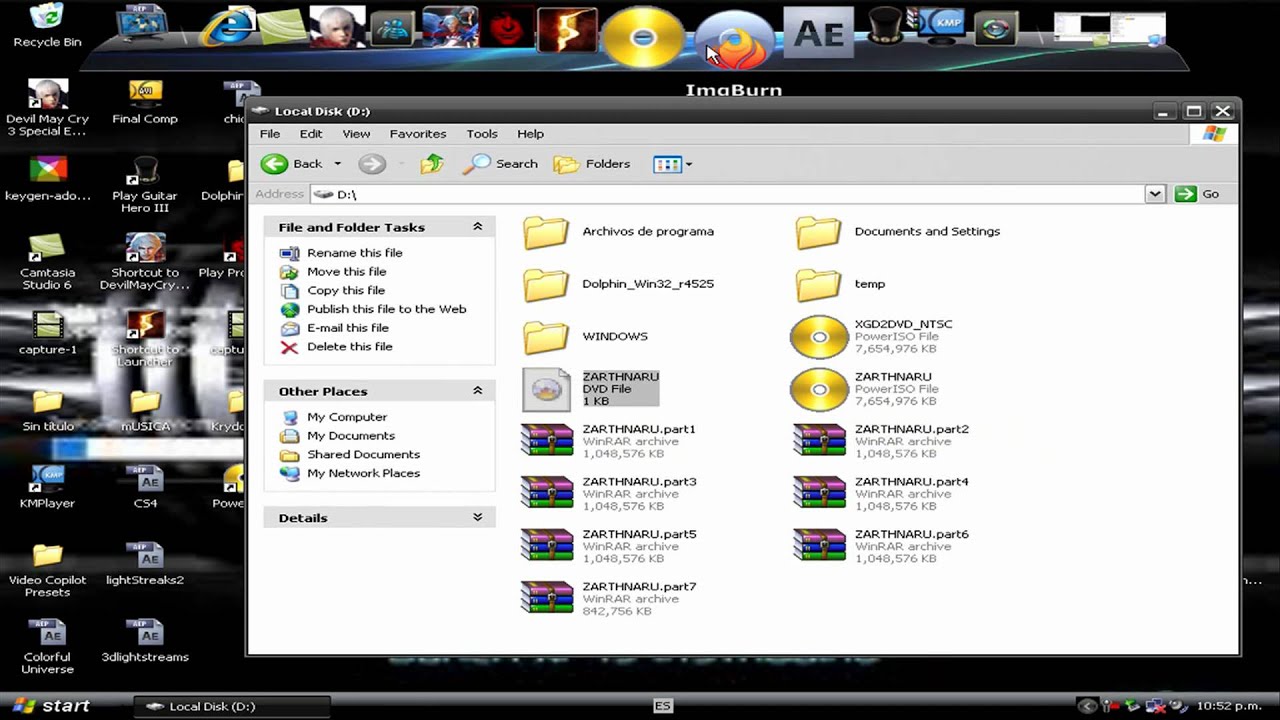Select the ZARTHNARU DVD File
This screenshot has width=1280, height=720.
[591, 389]
